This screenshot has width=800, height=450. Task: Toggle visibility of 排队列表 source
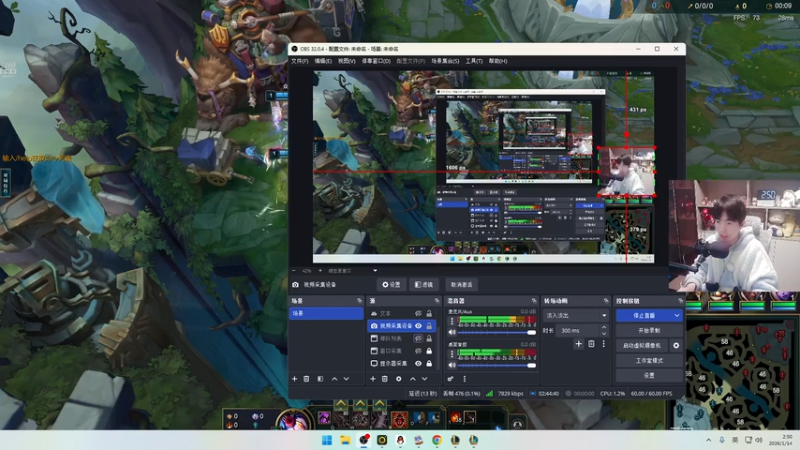tap(418, 338)
